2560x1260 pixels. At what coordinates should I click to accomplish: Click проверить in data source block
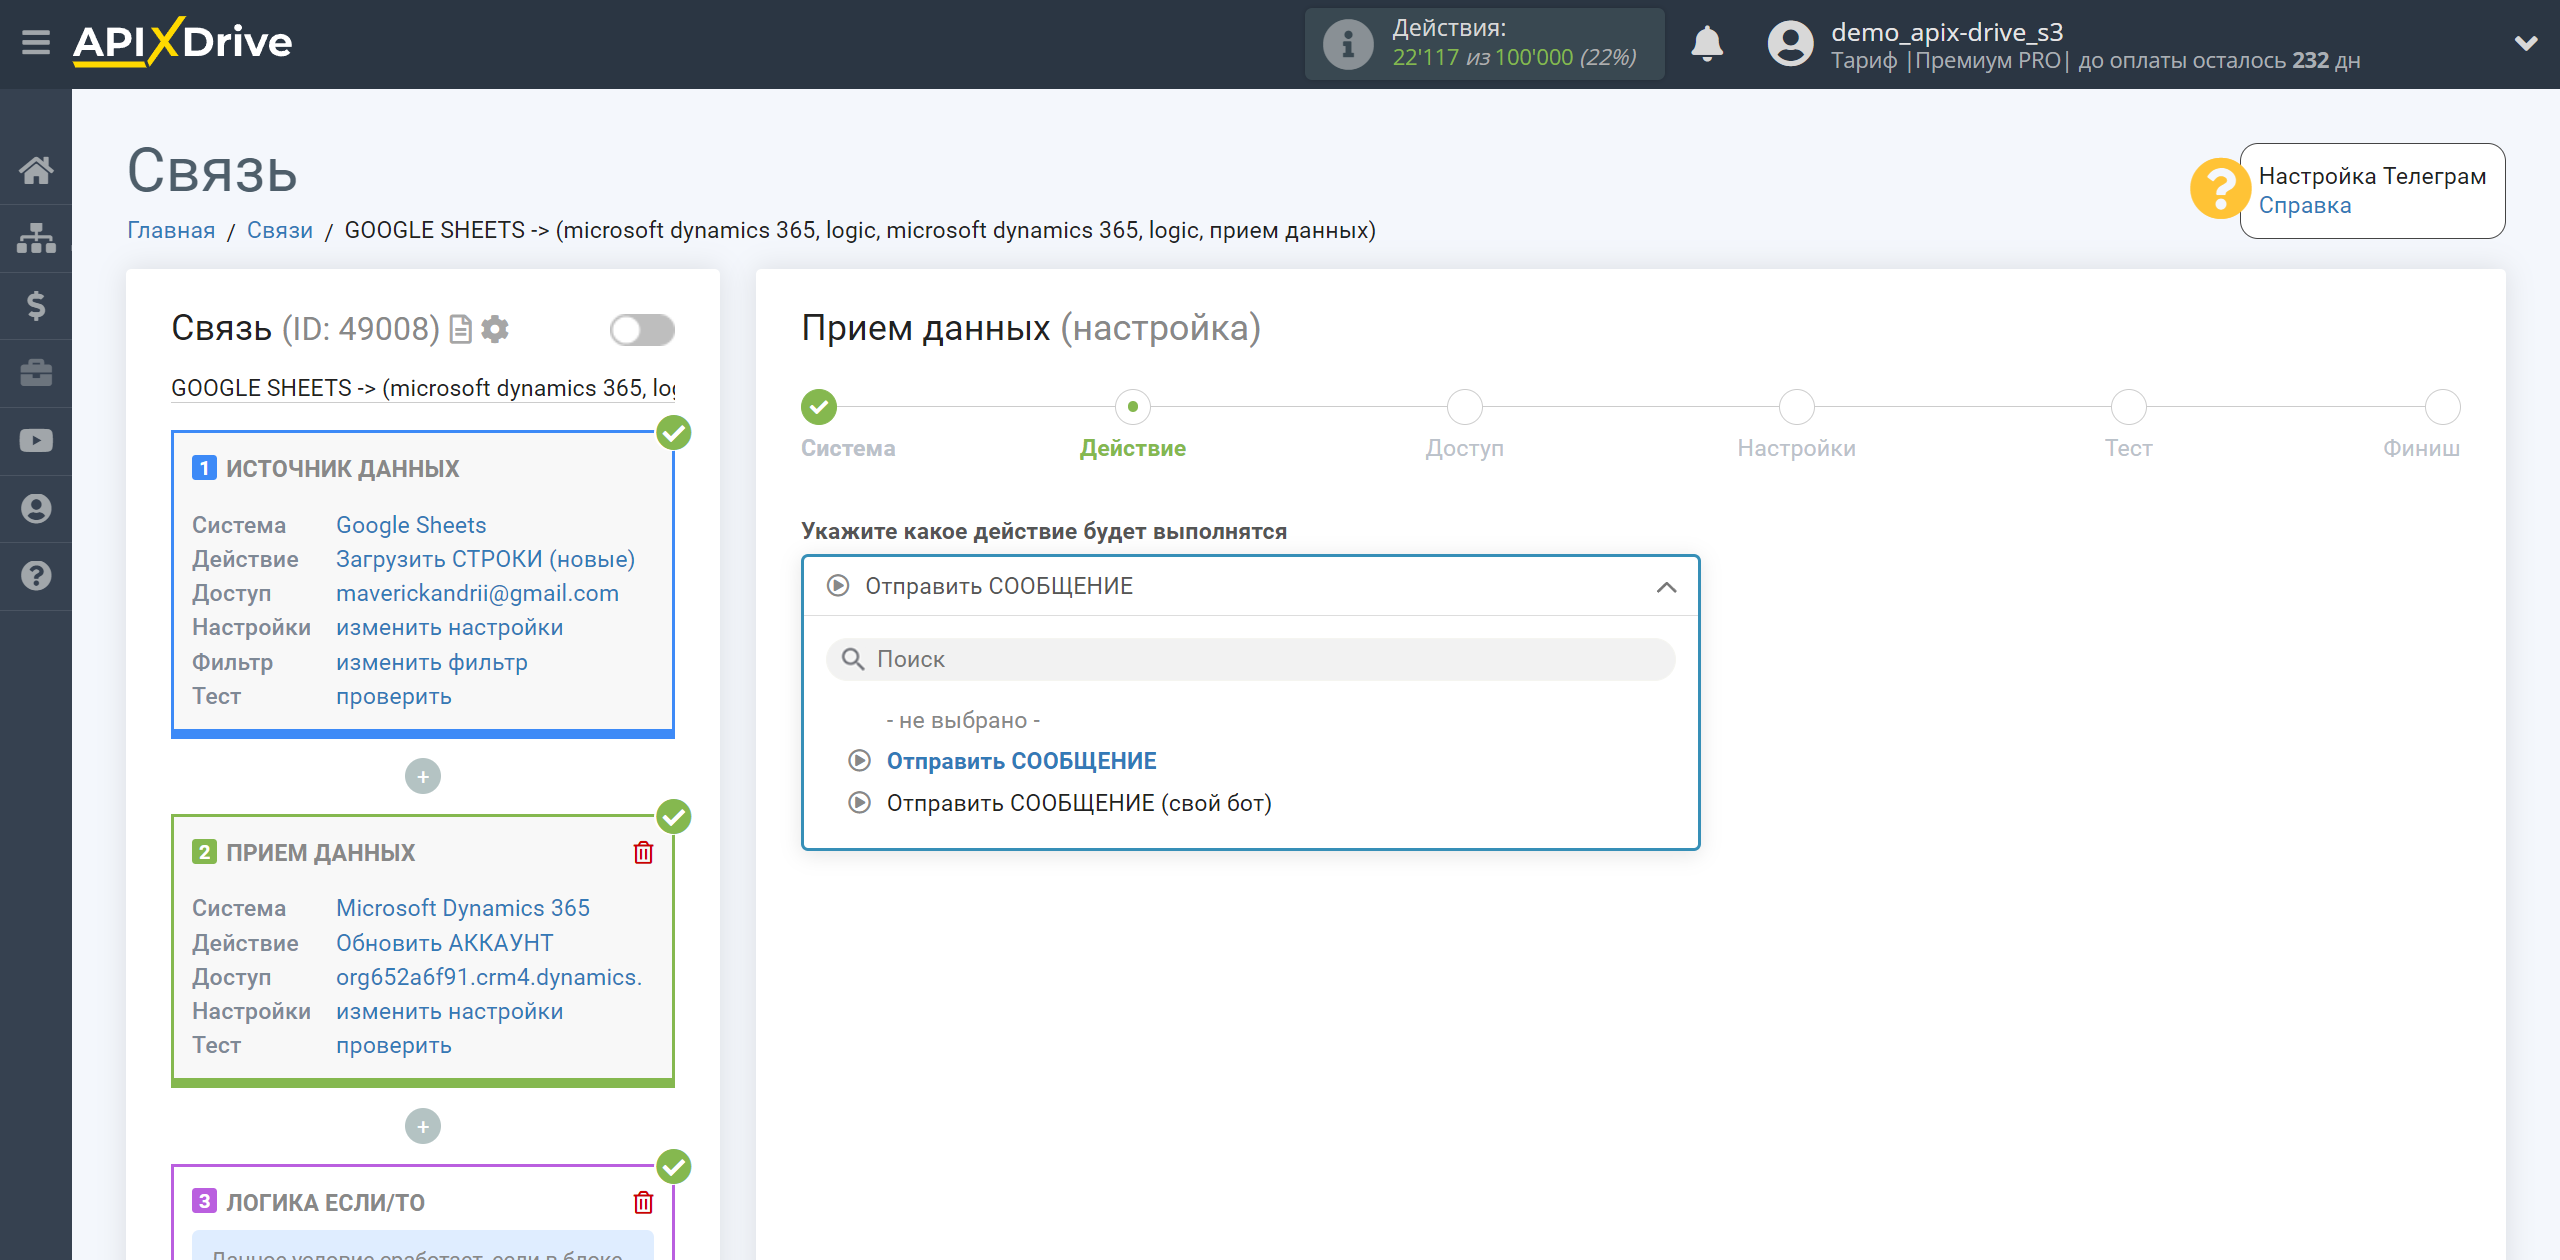394,696
